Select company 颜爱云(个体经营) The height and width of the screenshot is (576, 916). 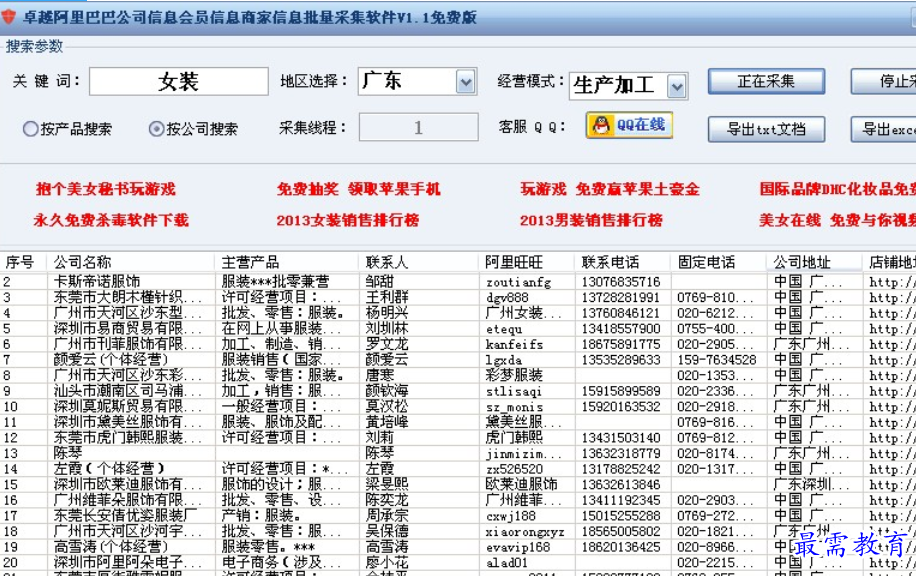pos(110,359)
